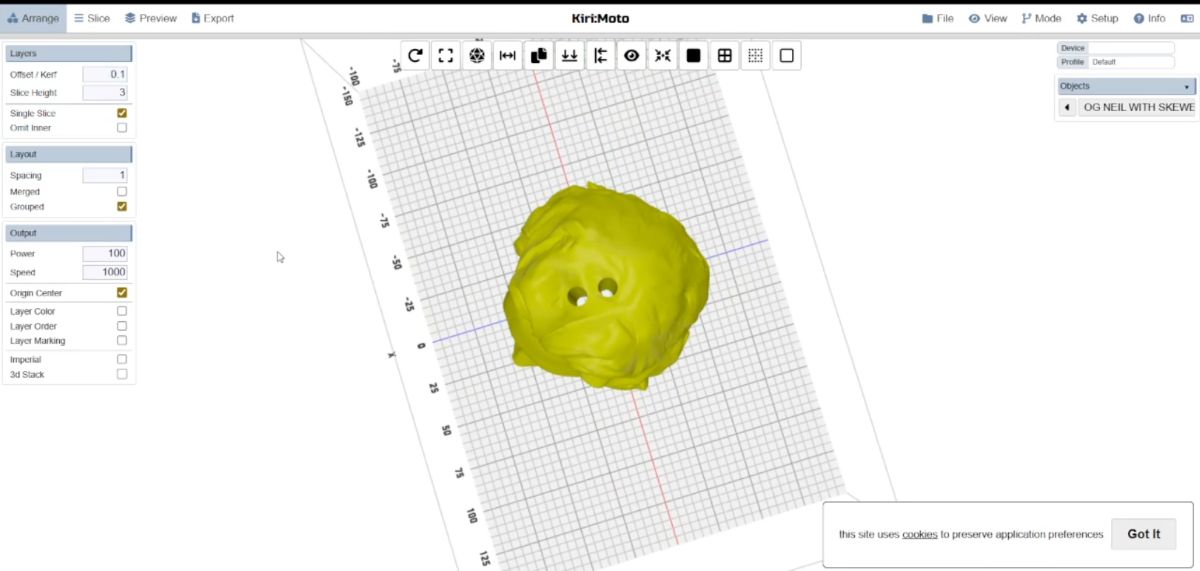The image size is (1200, 571).
Task: Click the left-arrow icon beside OG NEIL object
Action: point(1067,107)
